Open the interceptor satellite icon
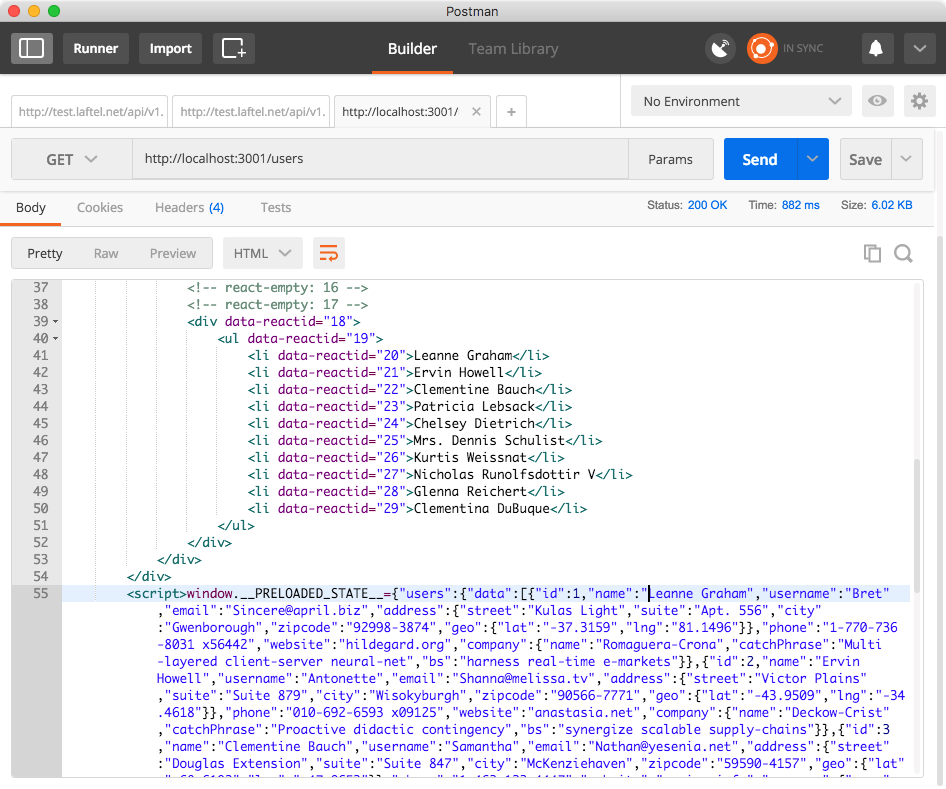Image resolution: width=946 pixels, height=789 pixels. pos(720,48)
